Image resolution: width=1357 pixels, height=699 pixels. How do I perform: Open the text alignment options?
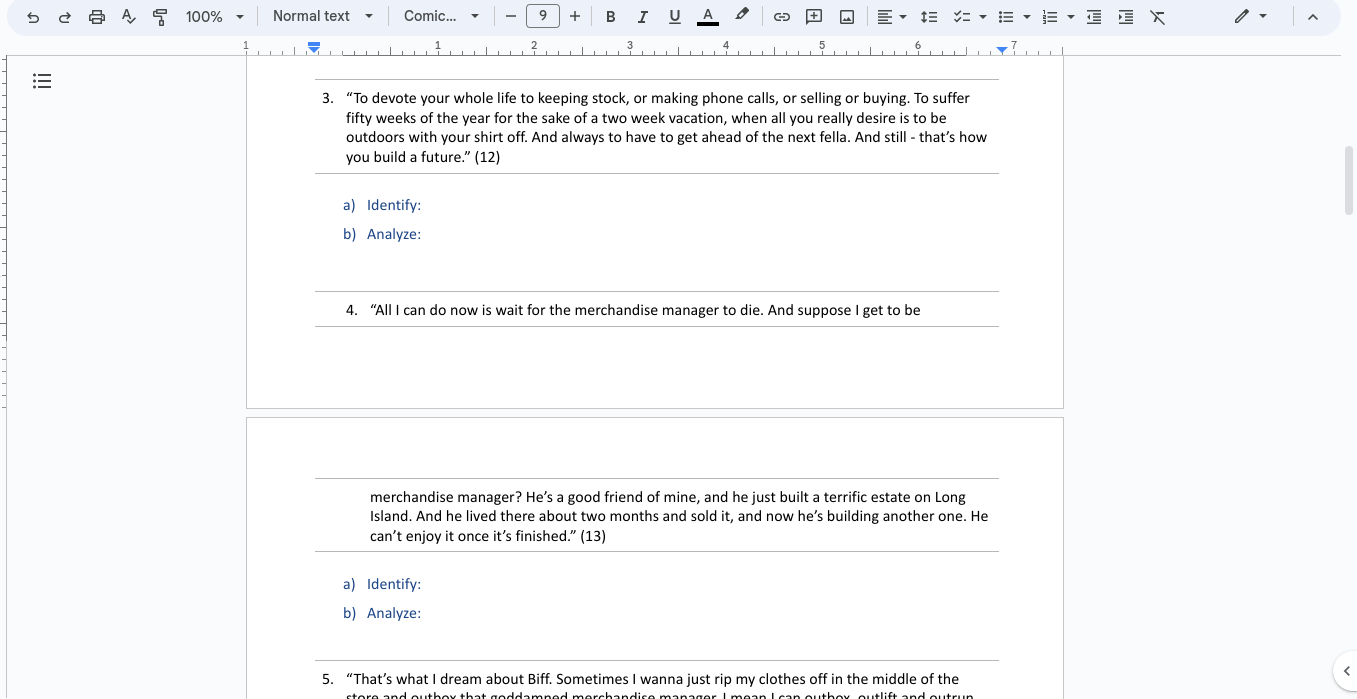(891, 16)
